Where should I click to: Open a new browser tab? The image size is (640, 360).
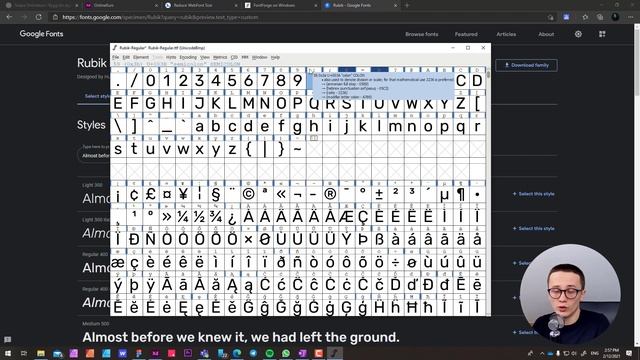pyautogui.click(x=407, y=5)
